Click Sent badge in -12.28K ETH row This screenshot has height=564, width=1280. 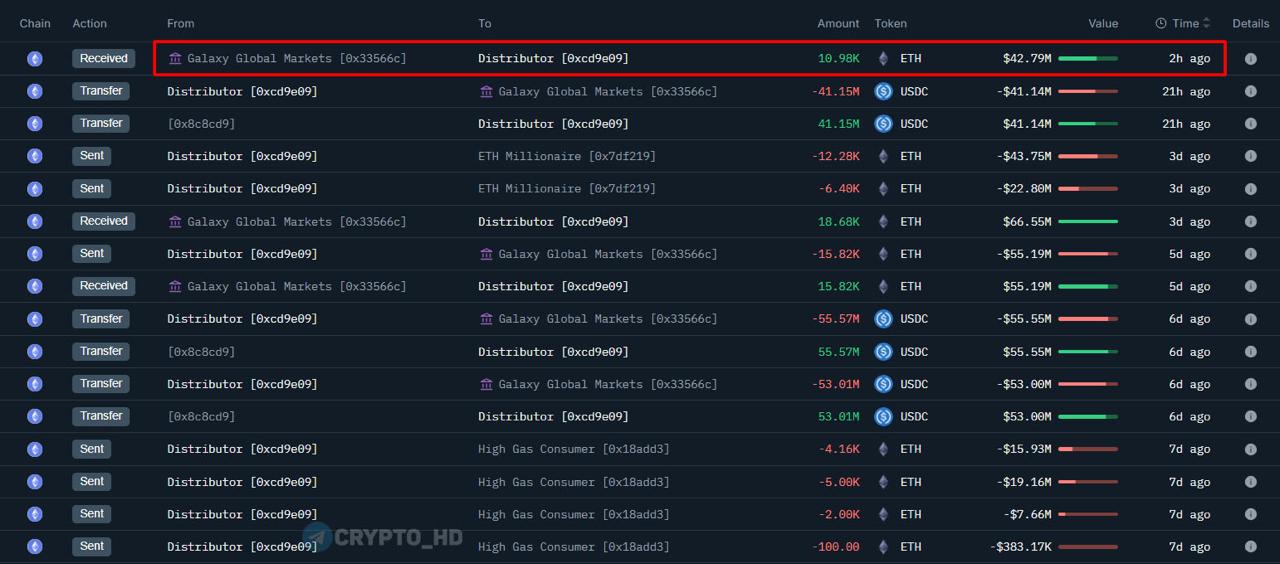(92, 156)
